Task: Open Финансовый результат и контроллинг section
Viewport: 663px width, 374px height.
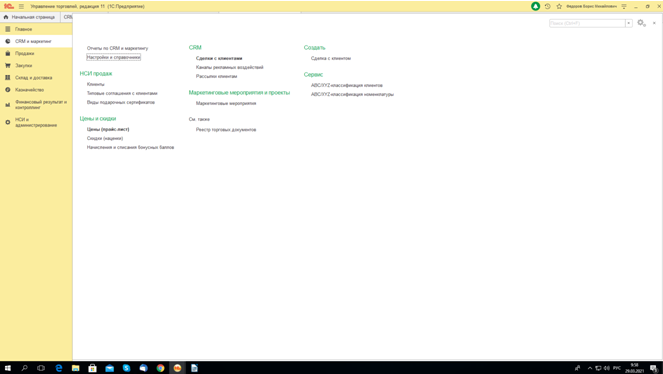Action: click(x=36, y=105)
